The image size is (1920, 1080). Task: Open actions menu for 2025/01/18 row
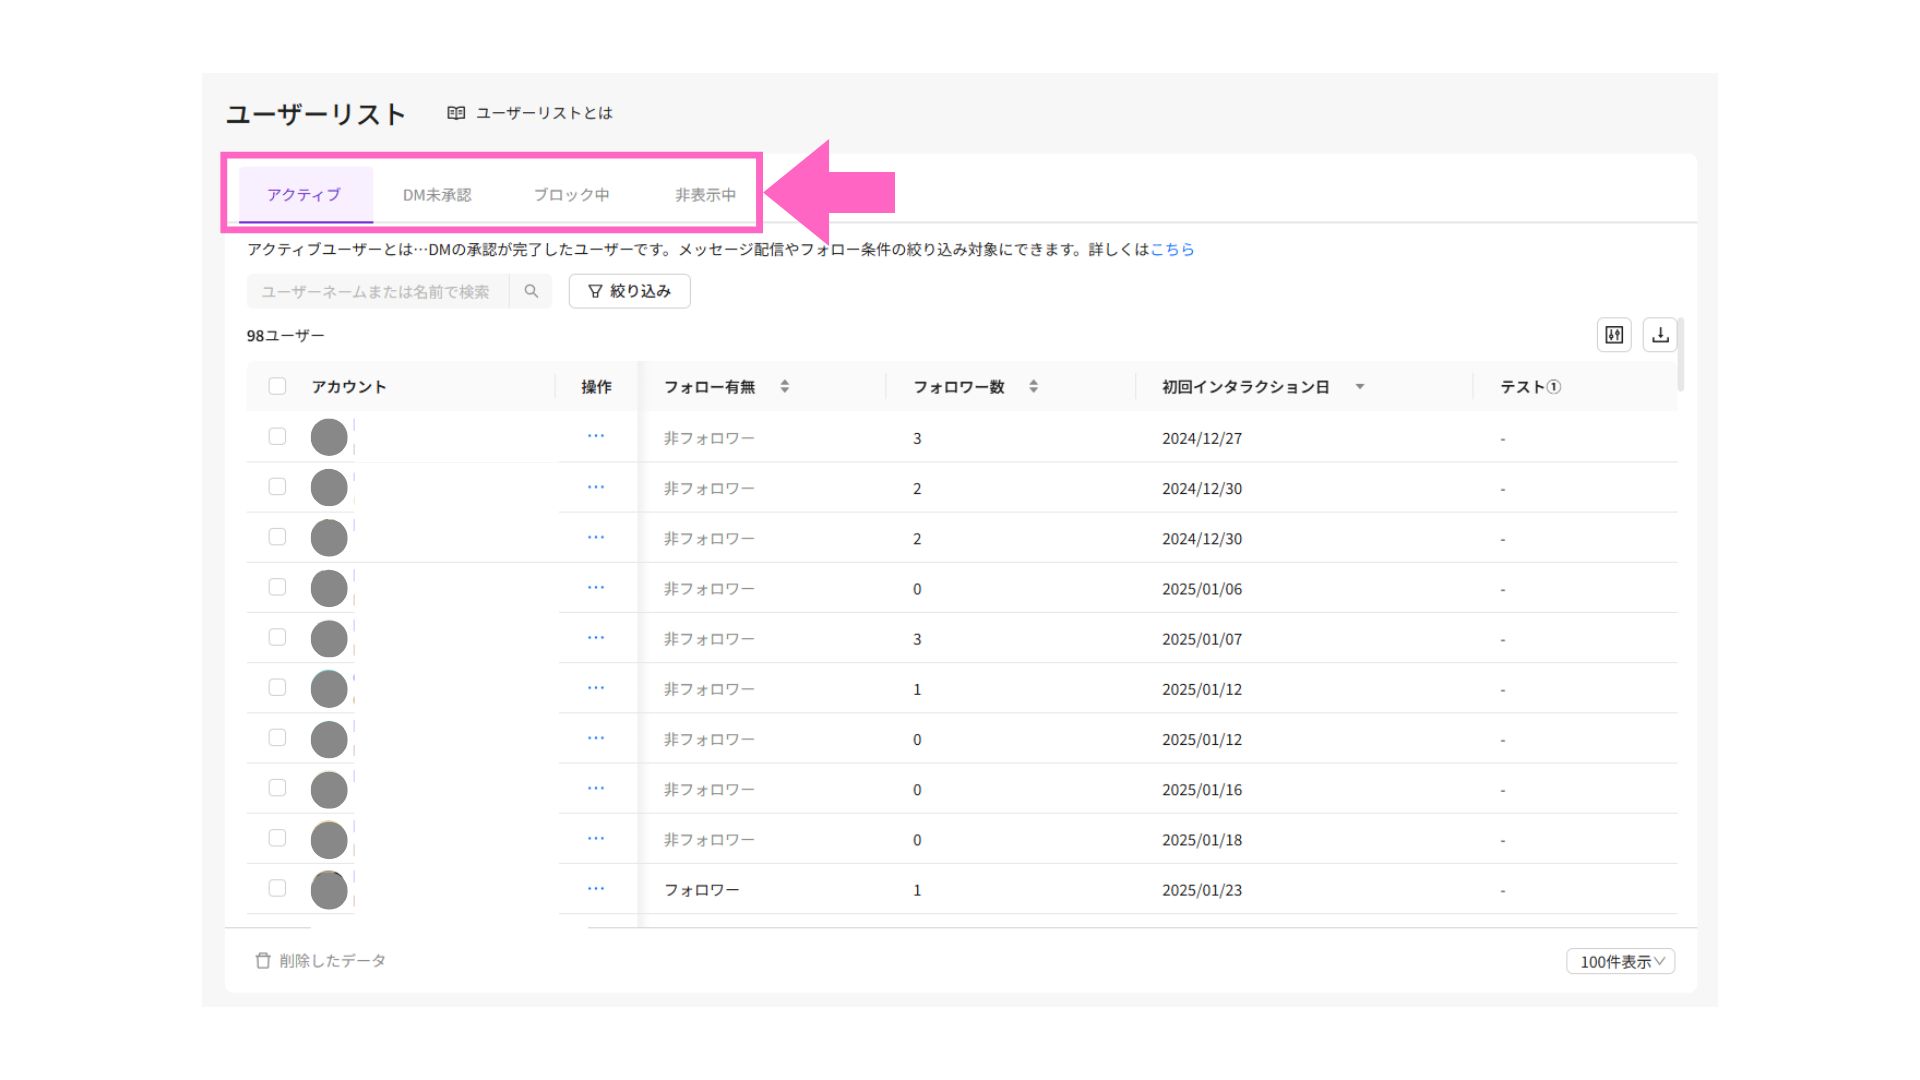[x=596, y=838]
